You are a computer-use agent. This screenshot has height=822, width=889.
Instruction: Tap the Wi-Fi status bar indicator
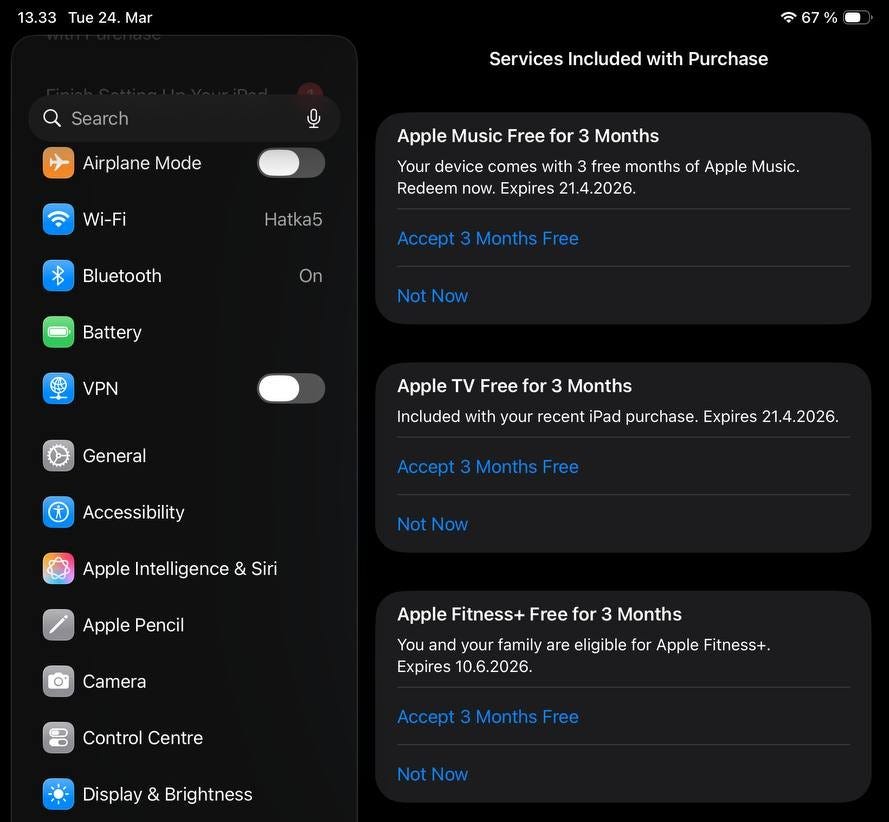click(788, 17)
